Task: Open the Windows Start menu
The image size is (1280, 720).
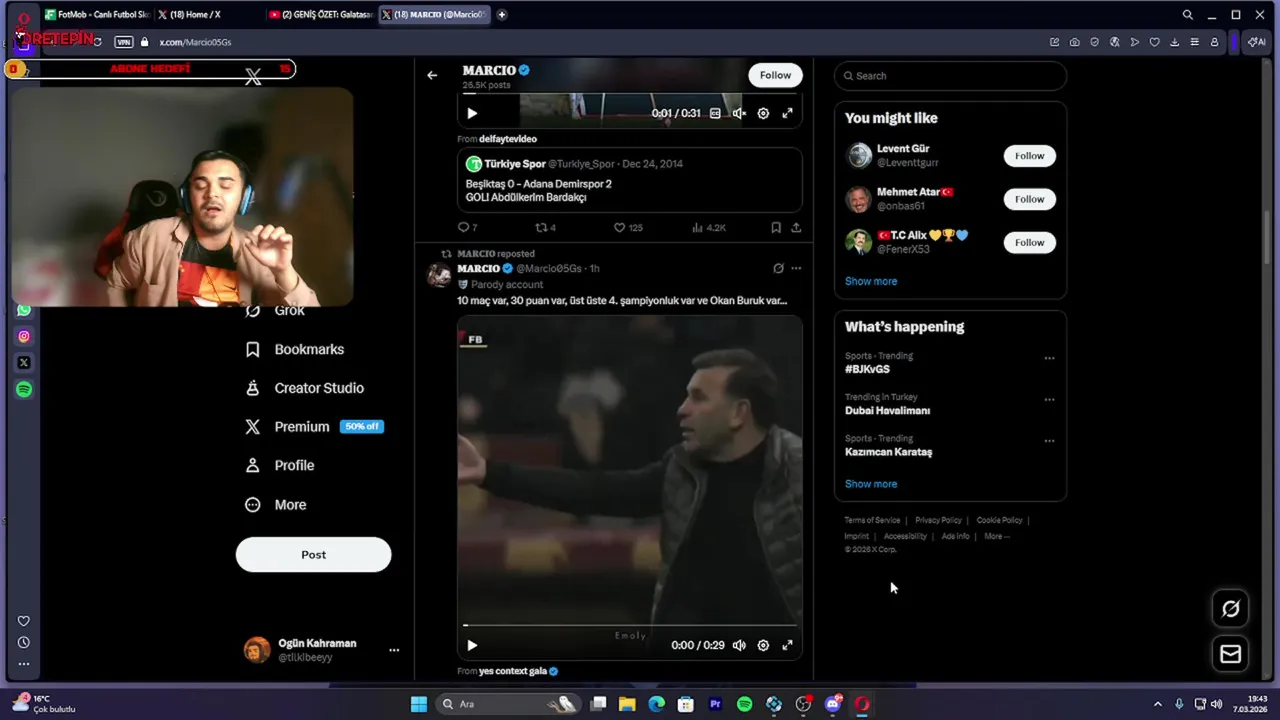Action: (419, 704)
